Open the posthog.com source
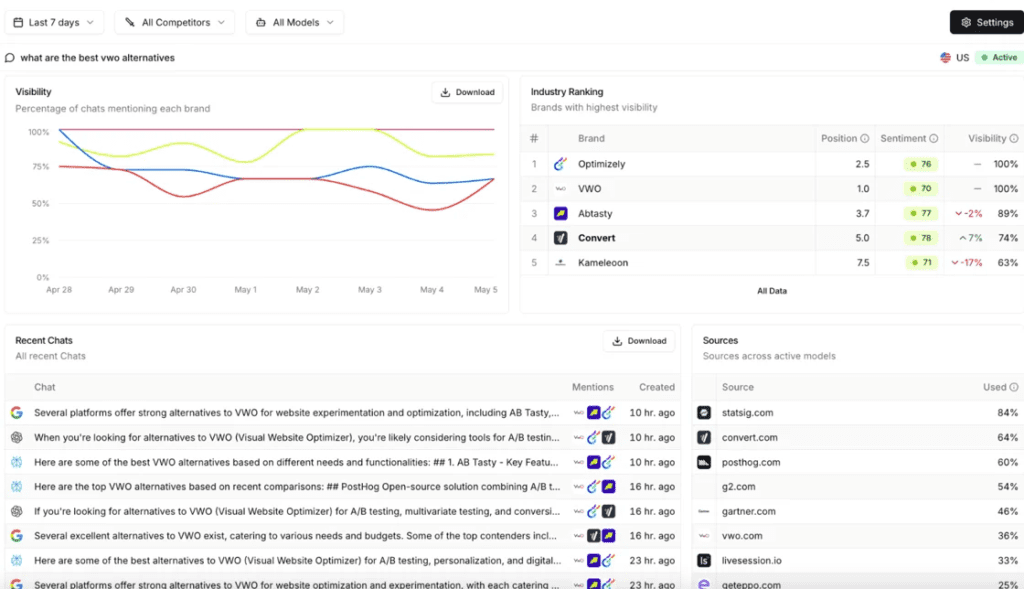1024x589 pixels. [x=750, y=462]
